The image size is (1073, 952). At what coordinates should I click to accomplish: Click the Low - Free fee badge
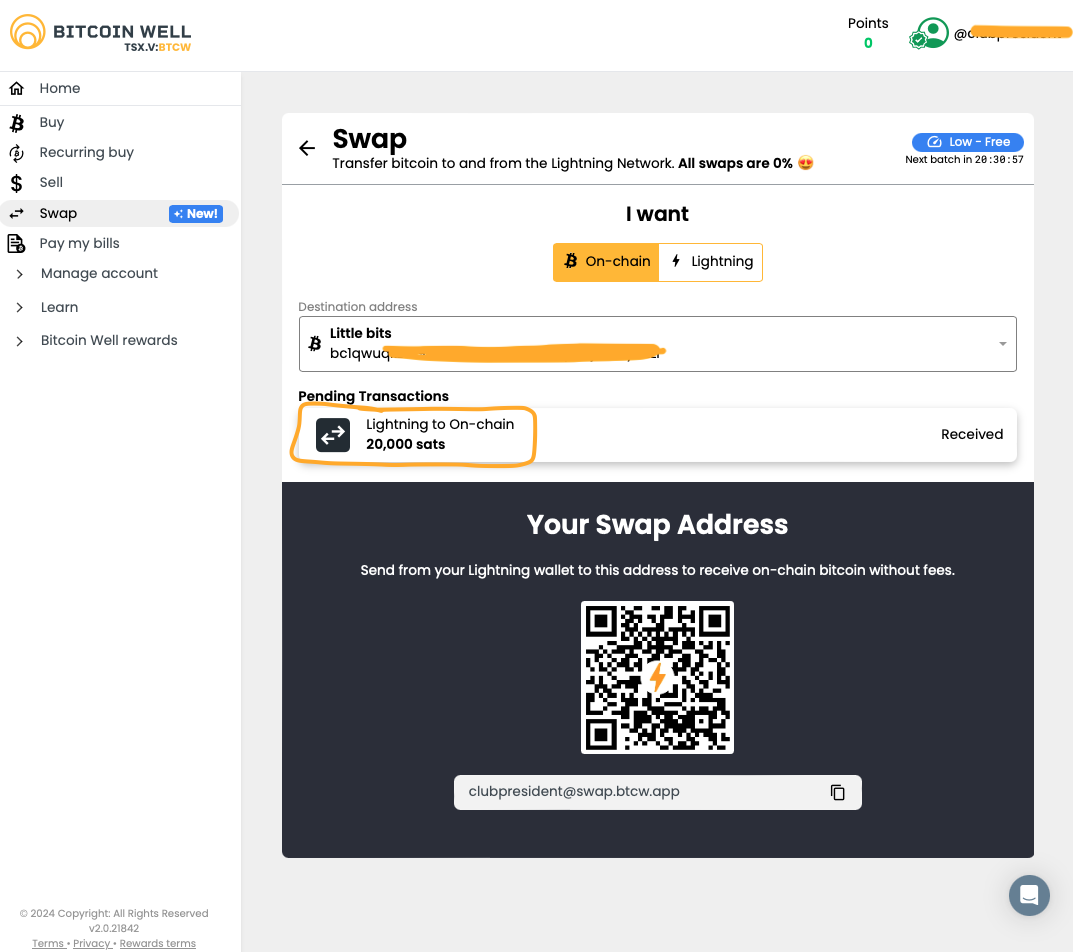point(967,142)
